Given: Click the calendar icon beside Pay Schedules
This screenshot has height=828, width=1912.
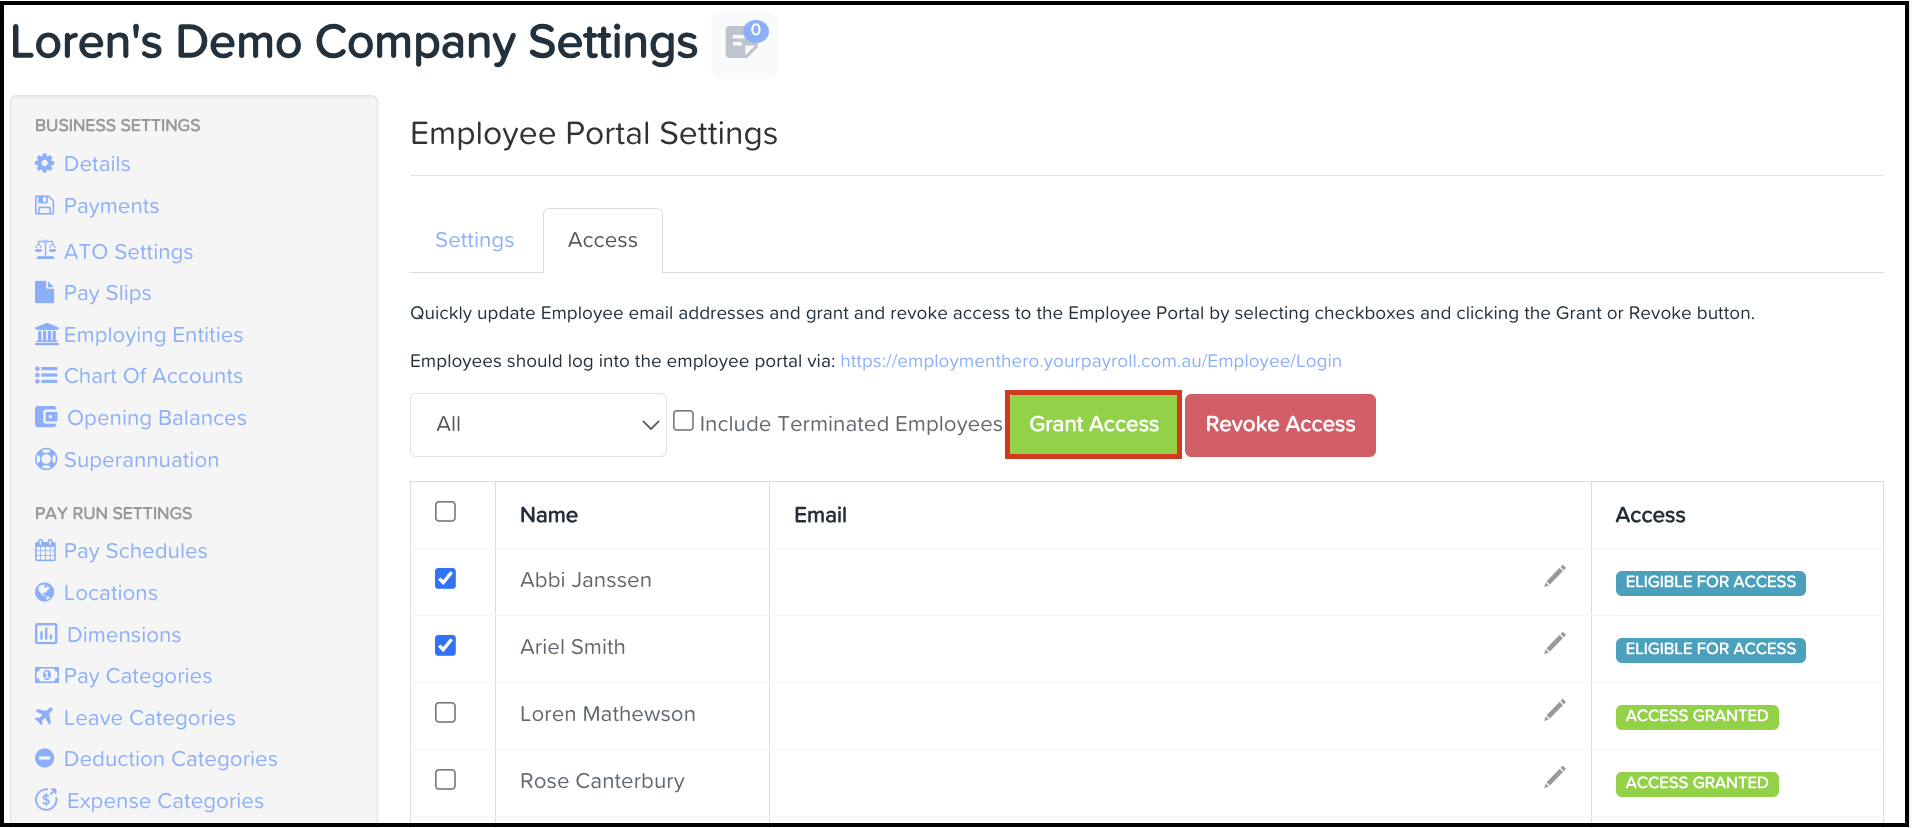Looking at the screenshot, I should [45, 550].
